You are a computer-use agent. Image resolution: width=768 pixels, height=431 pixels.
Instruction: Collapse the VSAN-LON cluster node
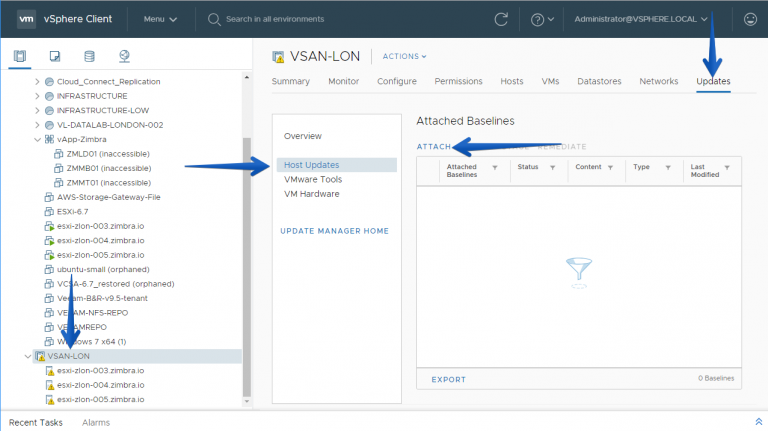(x=28, y=356)
